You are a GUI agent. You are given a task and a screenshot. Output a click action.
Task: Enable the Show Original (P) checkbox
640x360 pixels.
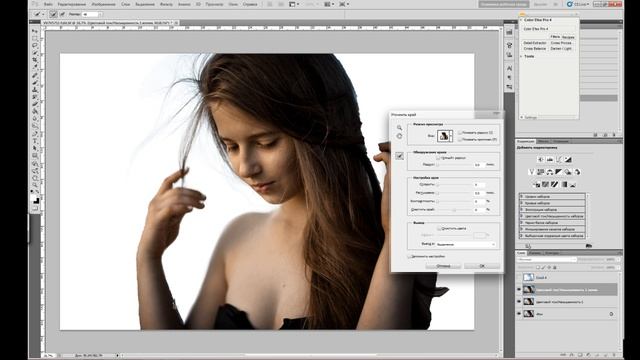460,139
